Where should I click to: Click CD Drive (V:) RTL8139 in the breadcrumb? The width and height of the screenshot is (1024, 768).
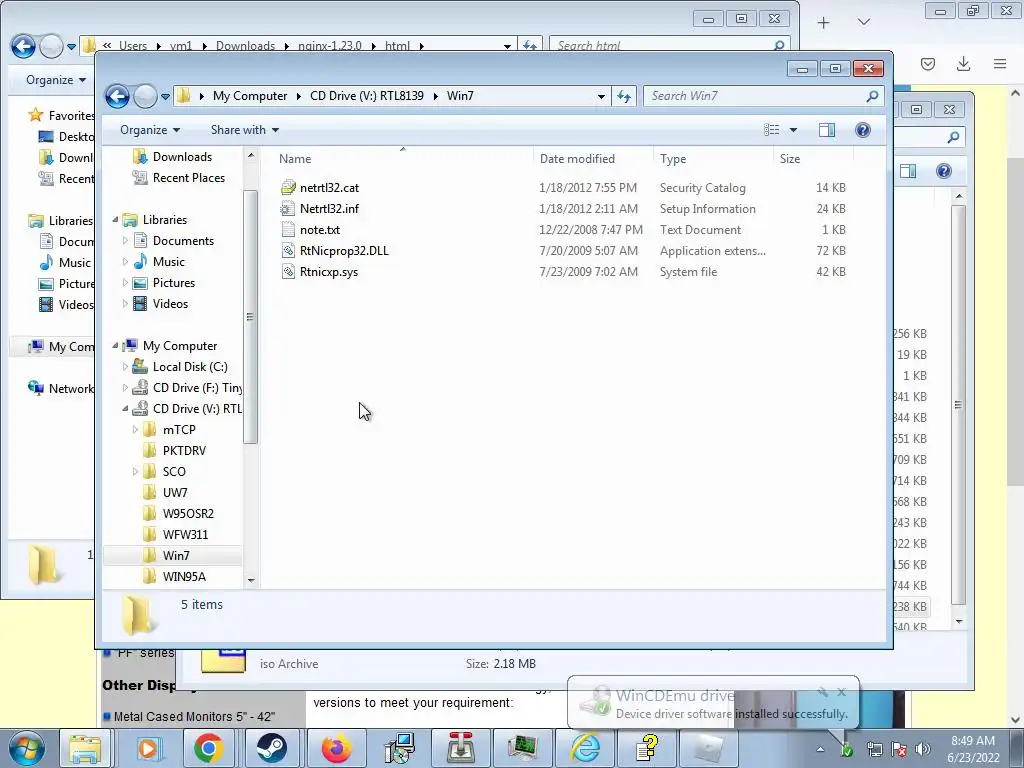click(366, 96)
